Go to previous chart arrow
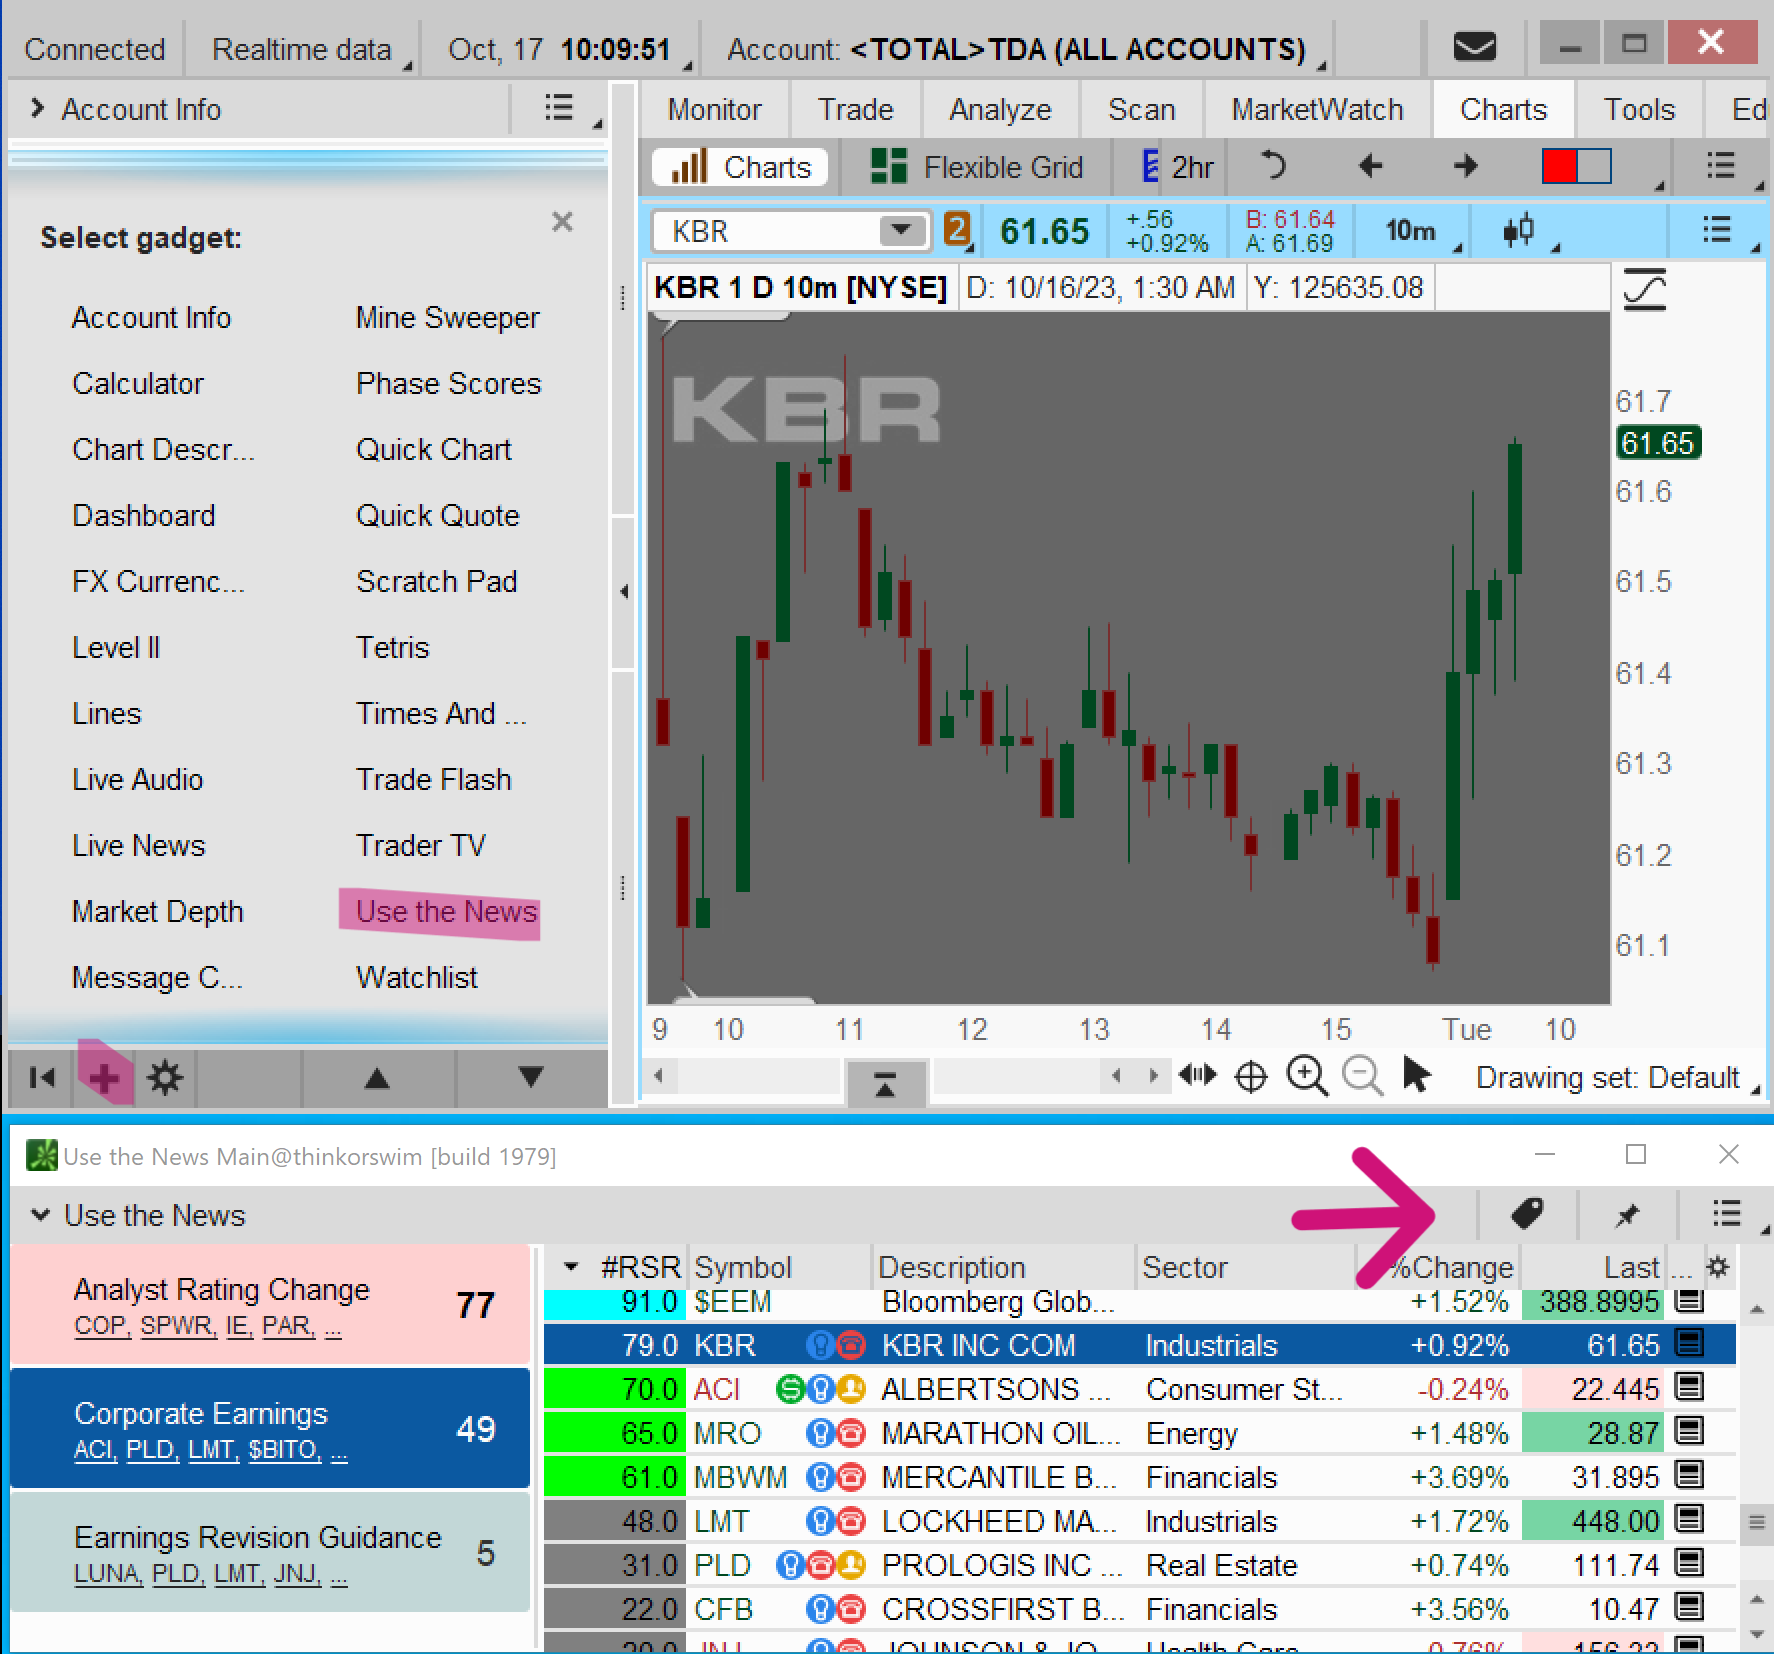 [x=1370, y=165]
